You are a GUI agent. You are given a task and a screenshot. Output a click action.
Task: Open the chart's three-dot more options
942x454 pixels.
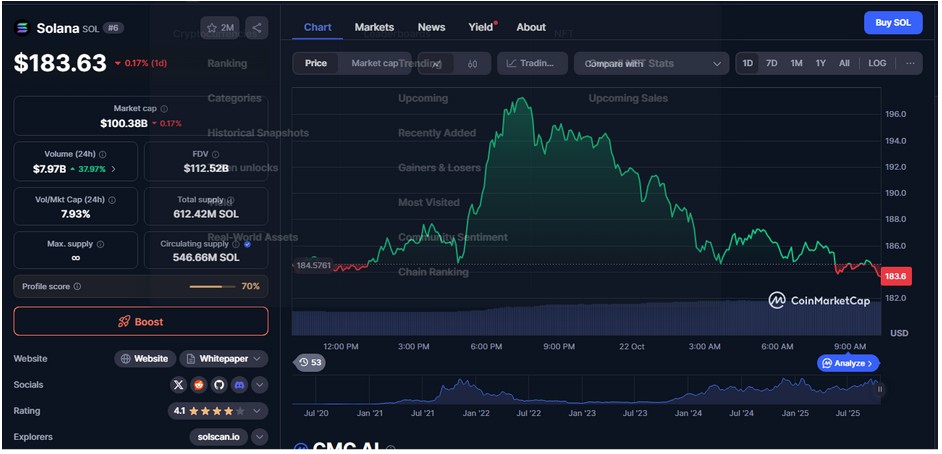click(909, 63)
